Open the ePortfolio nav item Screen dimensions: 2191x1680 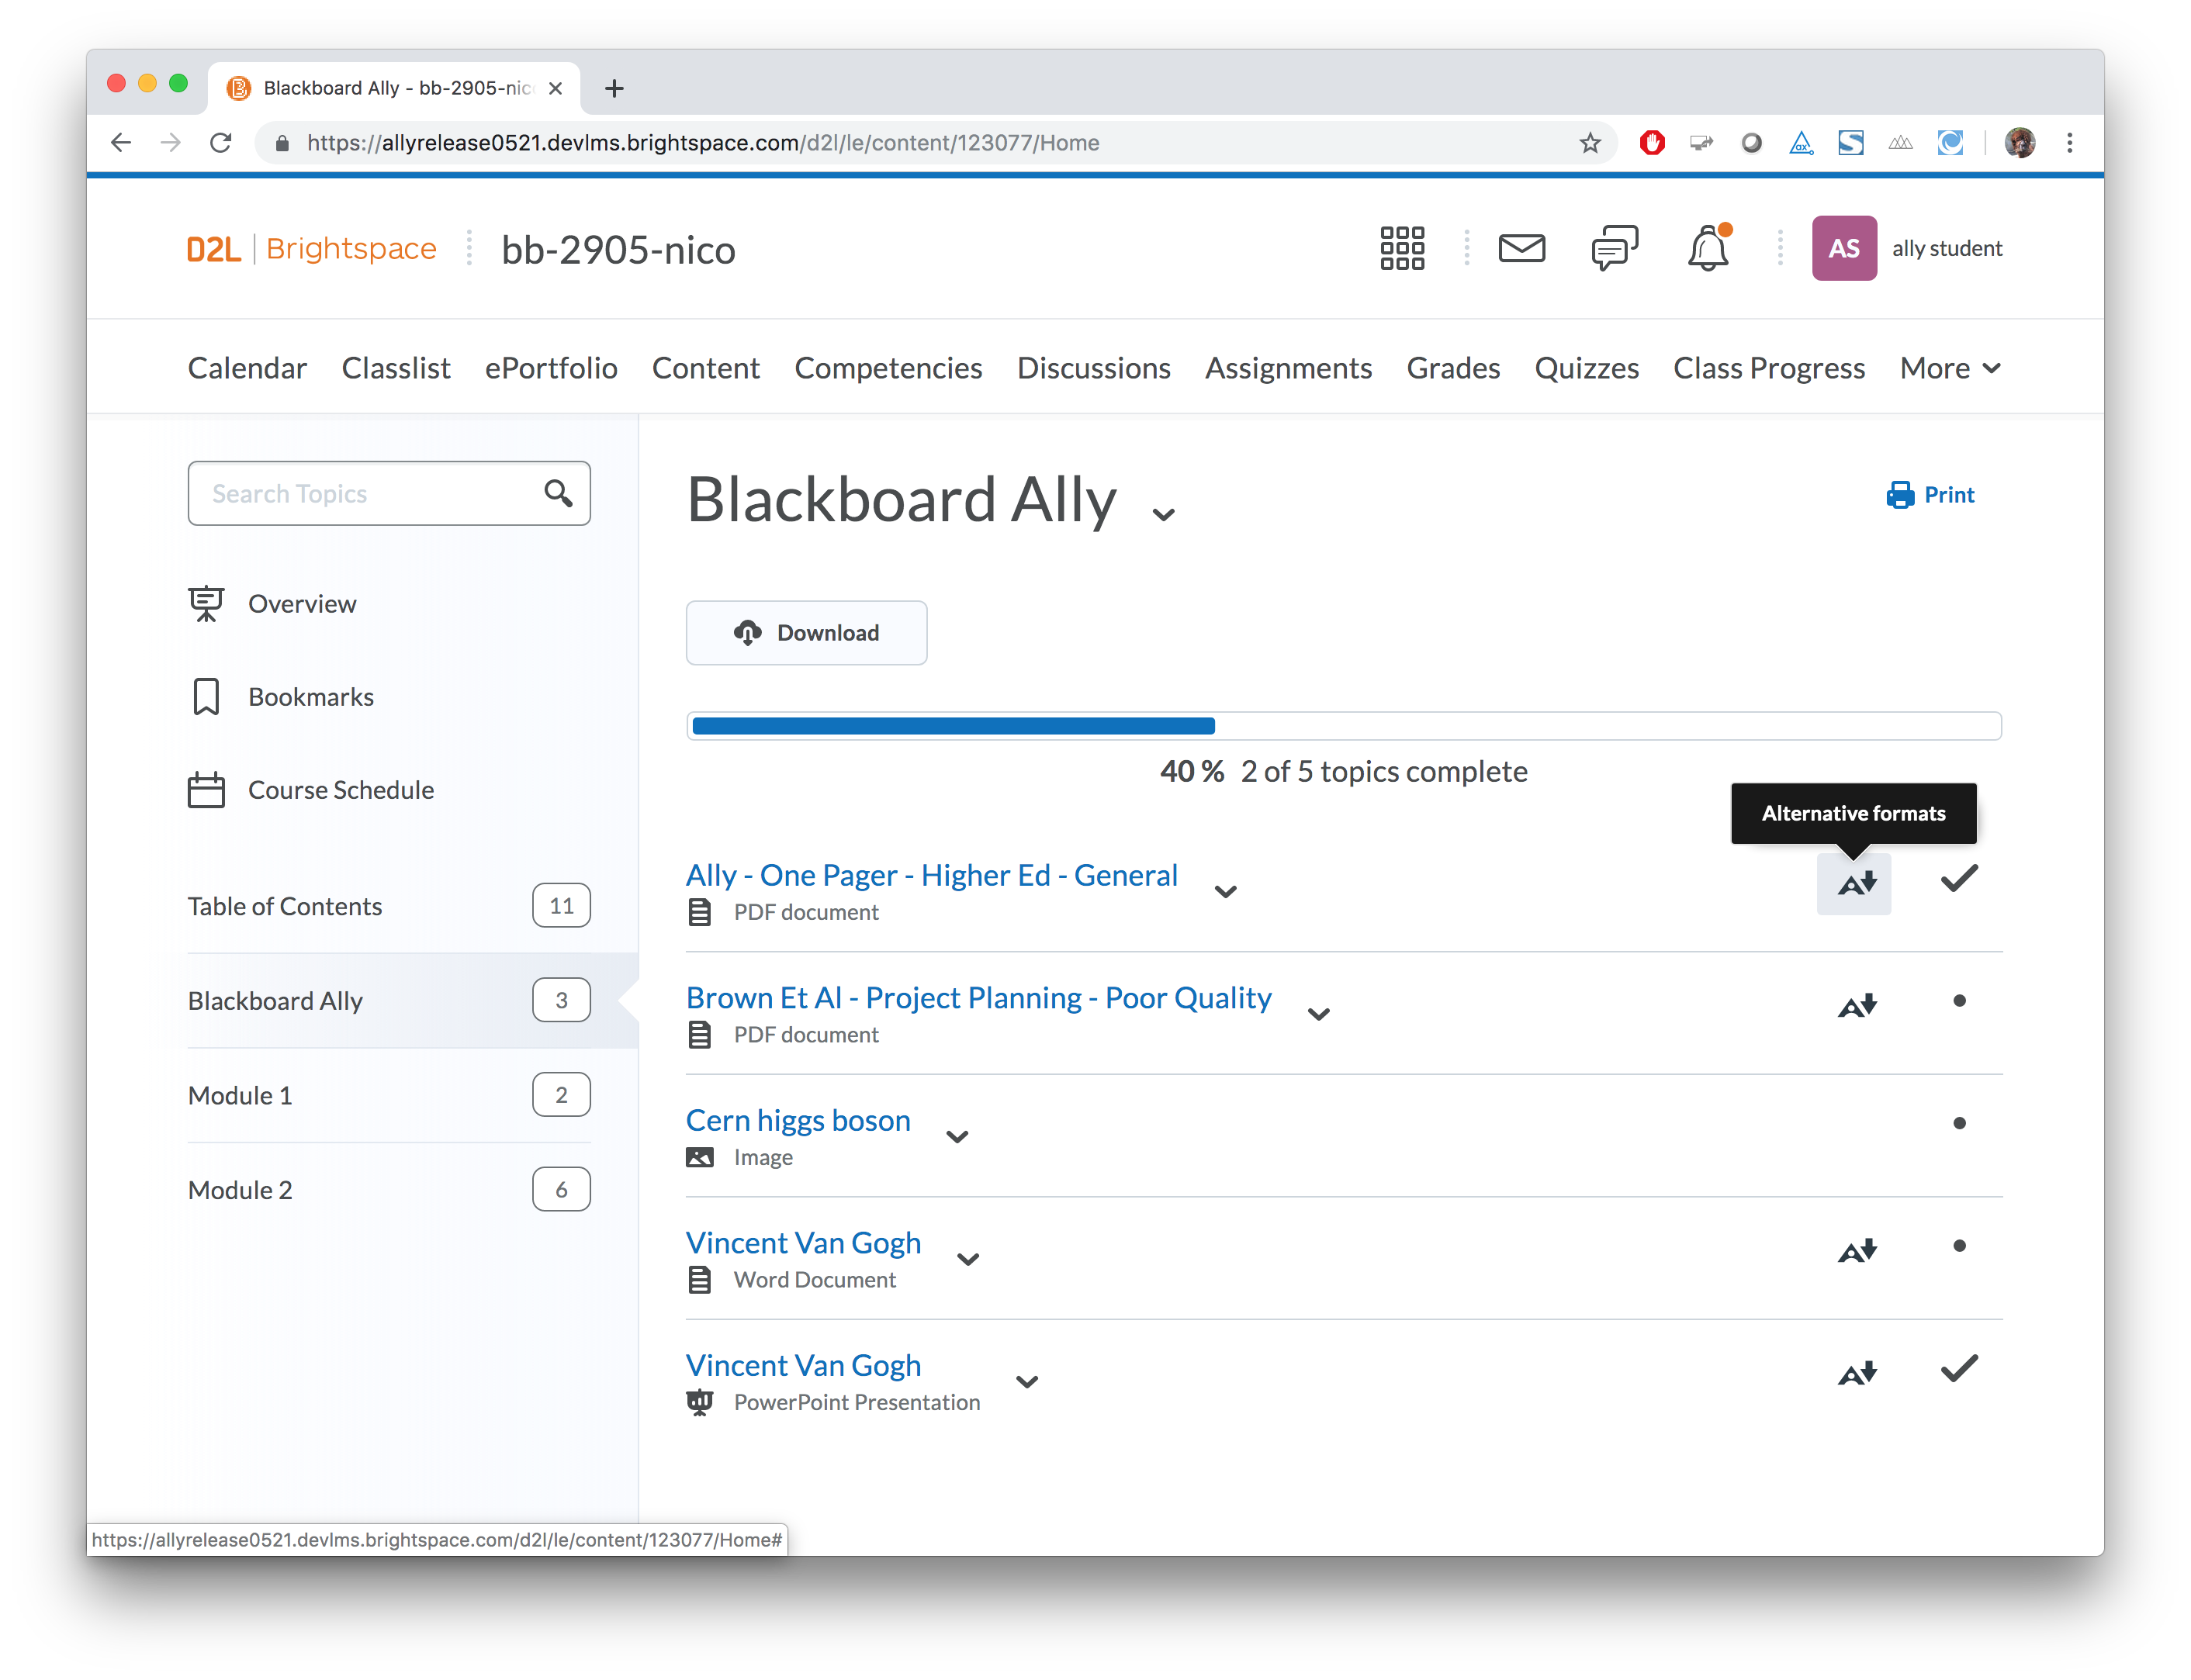point(551,368)
